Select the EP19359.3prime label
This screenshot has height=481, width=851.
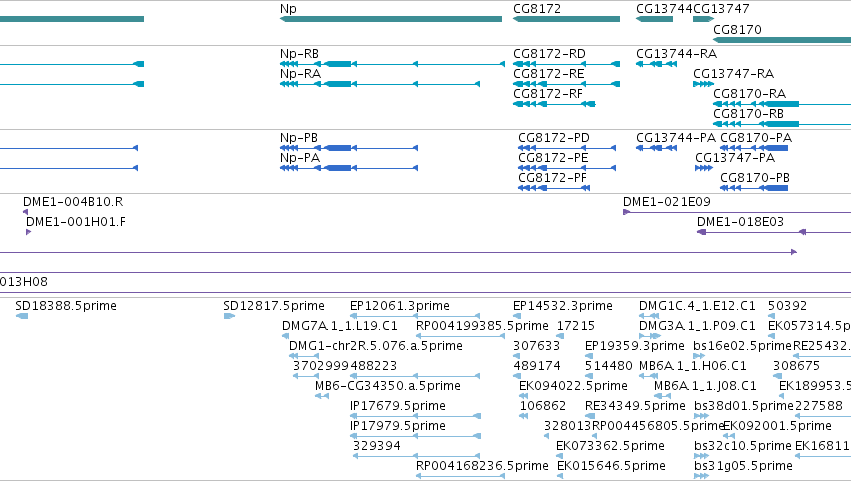pos(634,346)
